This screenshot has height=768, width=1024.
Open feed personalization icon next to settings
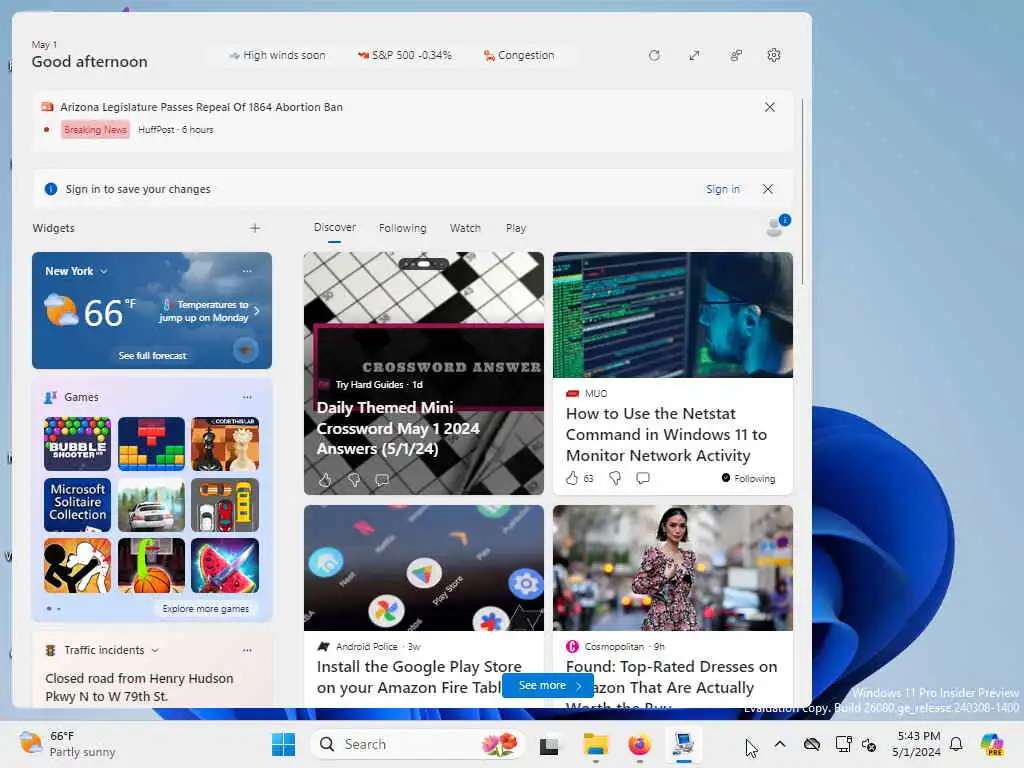pyautogui.click(x=735, y=56)
